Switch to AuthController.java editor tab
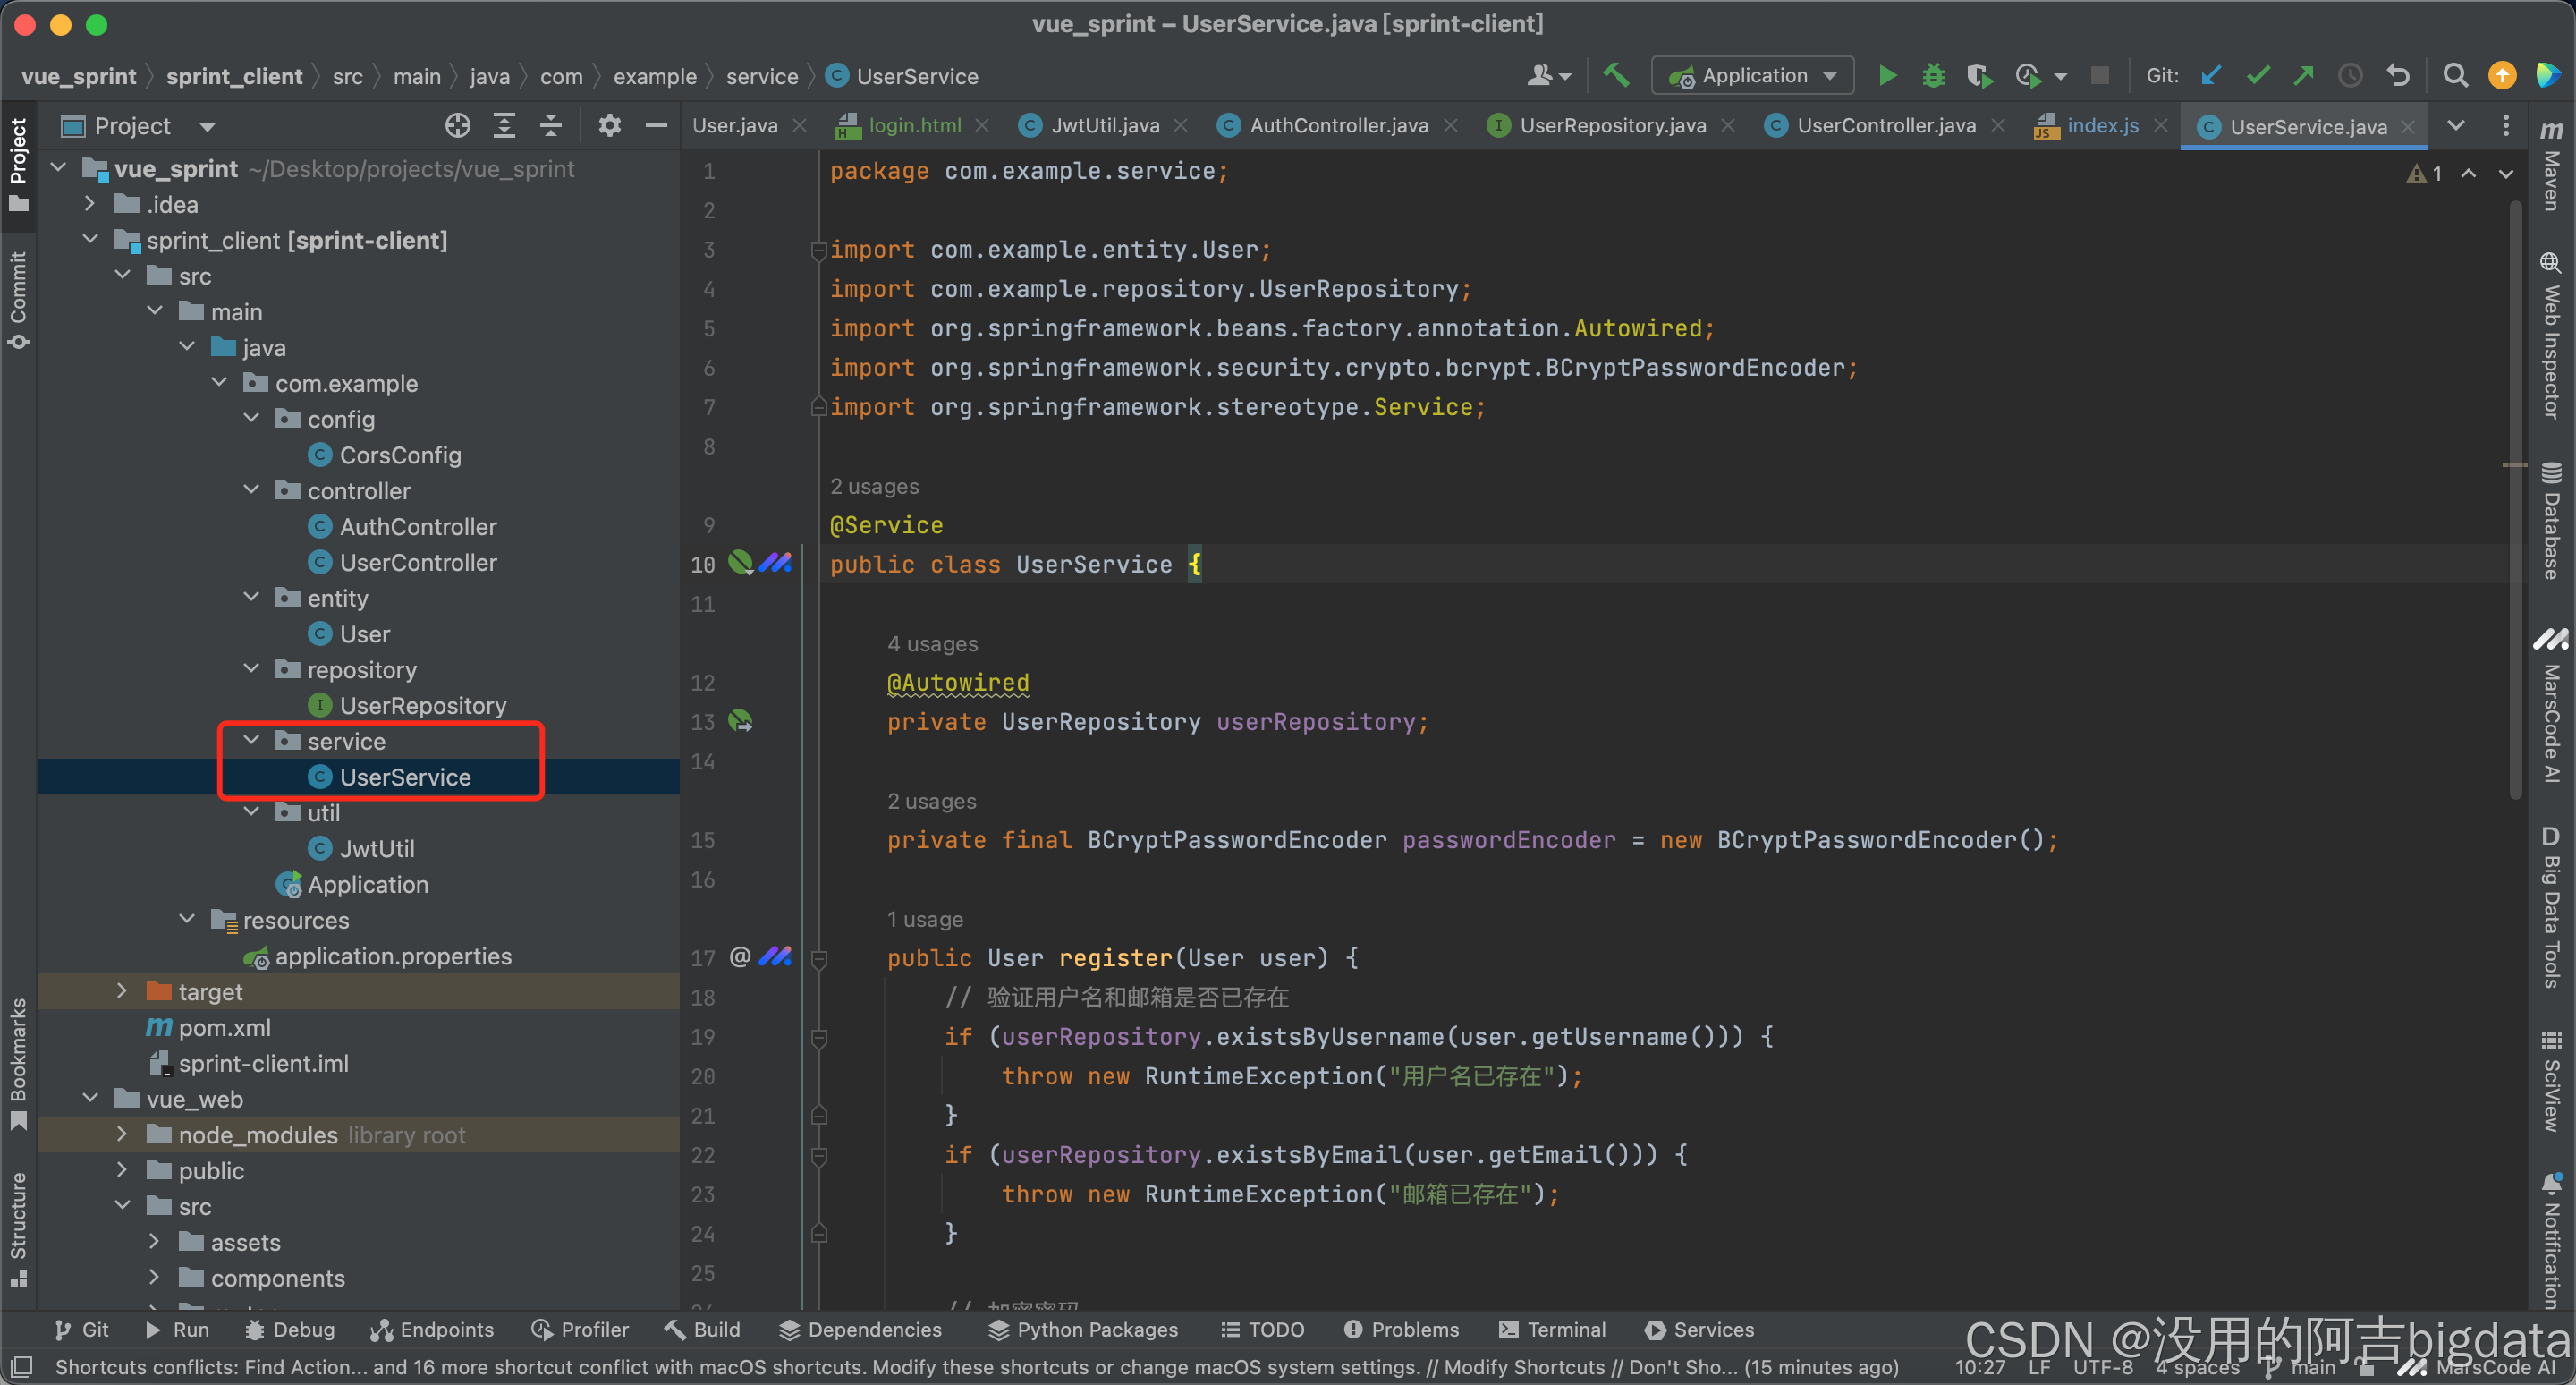Viewport: 2576px width, 1385px height. tap(1337, 126)
